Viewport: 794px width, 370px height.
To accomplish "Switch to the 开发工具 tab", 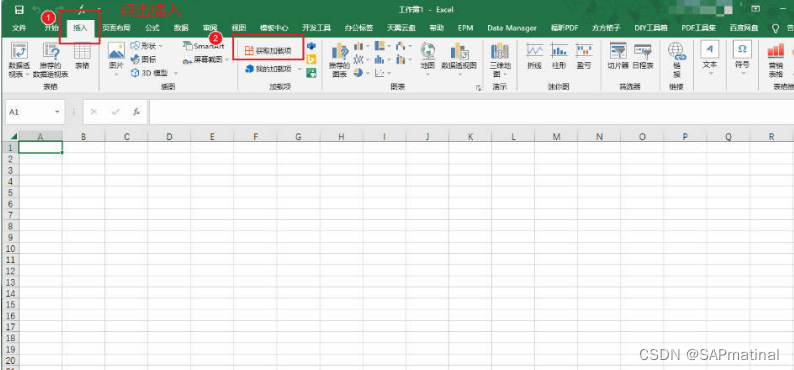I will 316,28.
